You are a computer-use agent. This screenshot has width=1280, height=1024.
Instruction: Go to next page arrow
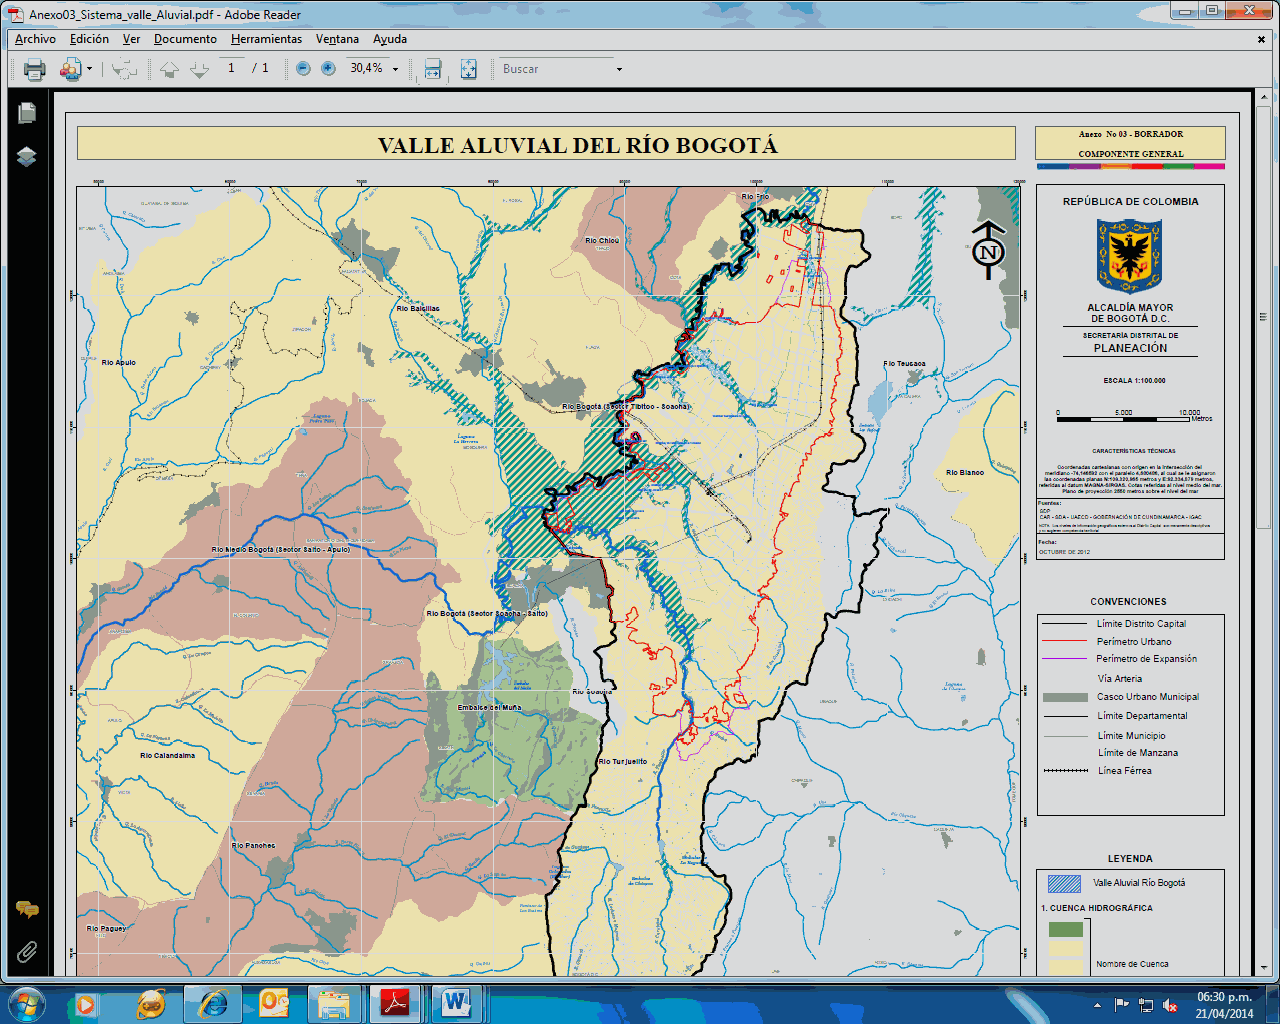pyautogui.click(x=199, y=69)
